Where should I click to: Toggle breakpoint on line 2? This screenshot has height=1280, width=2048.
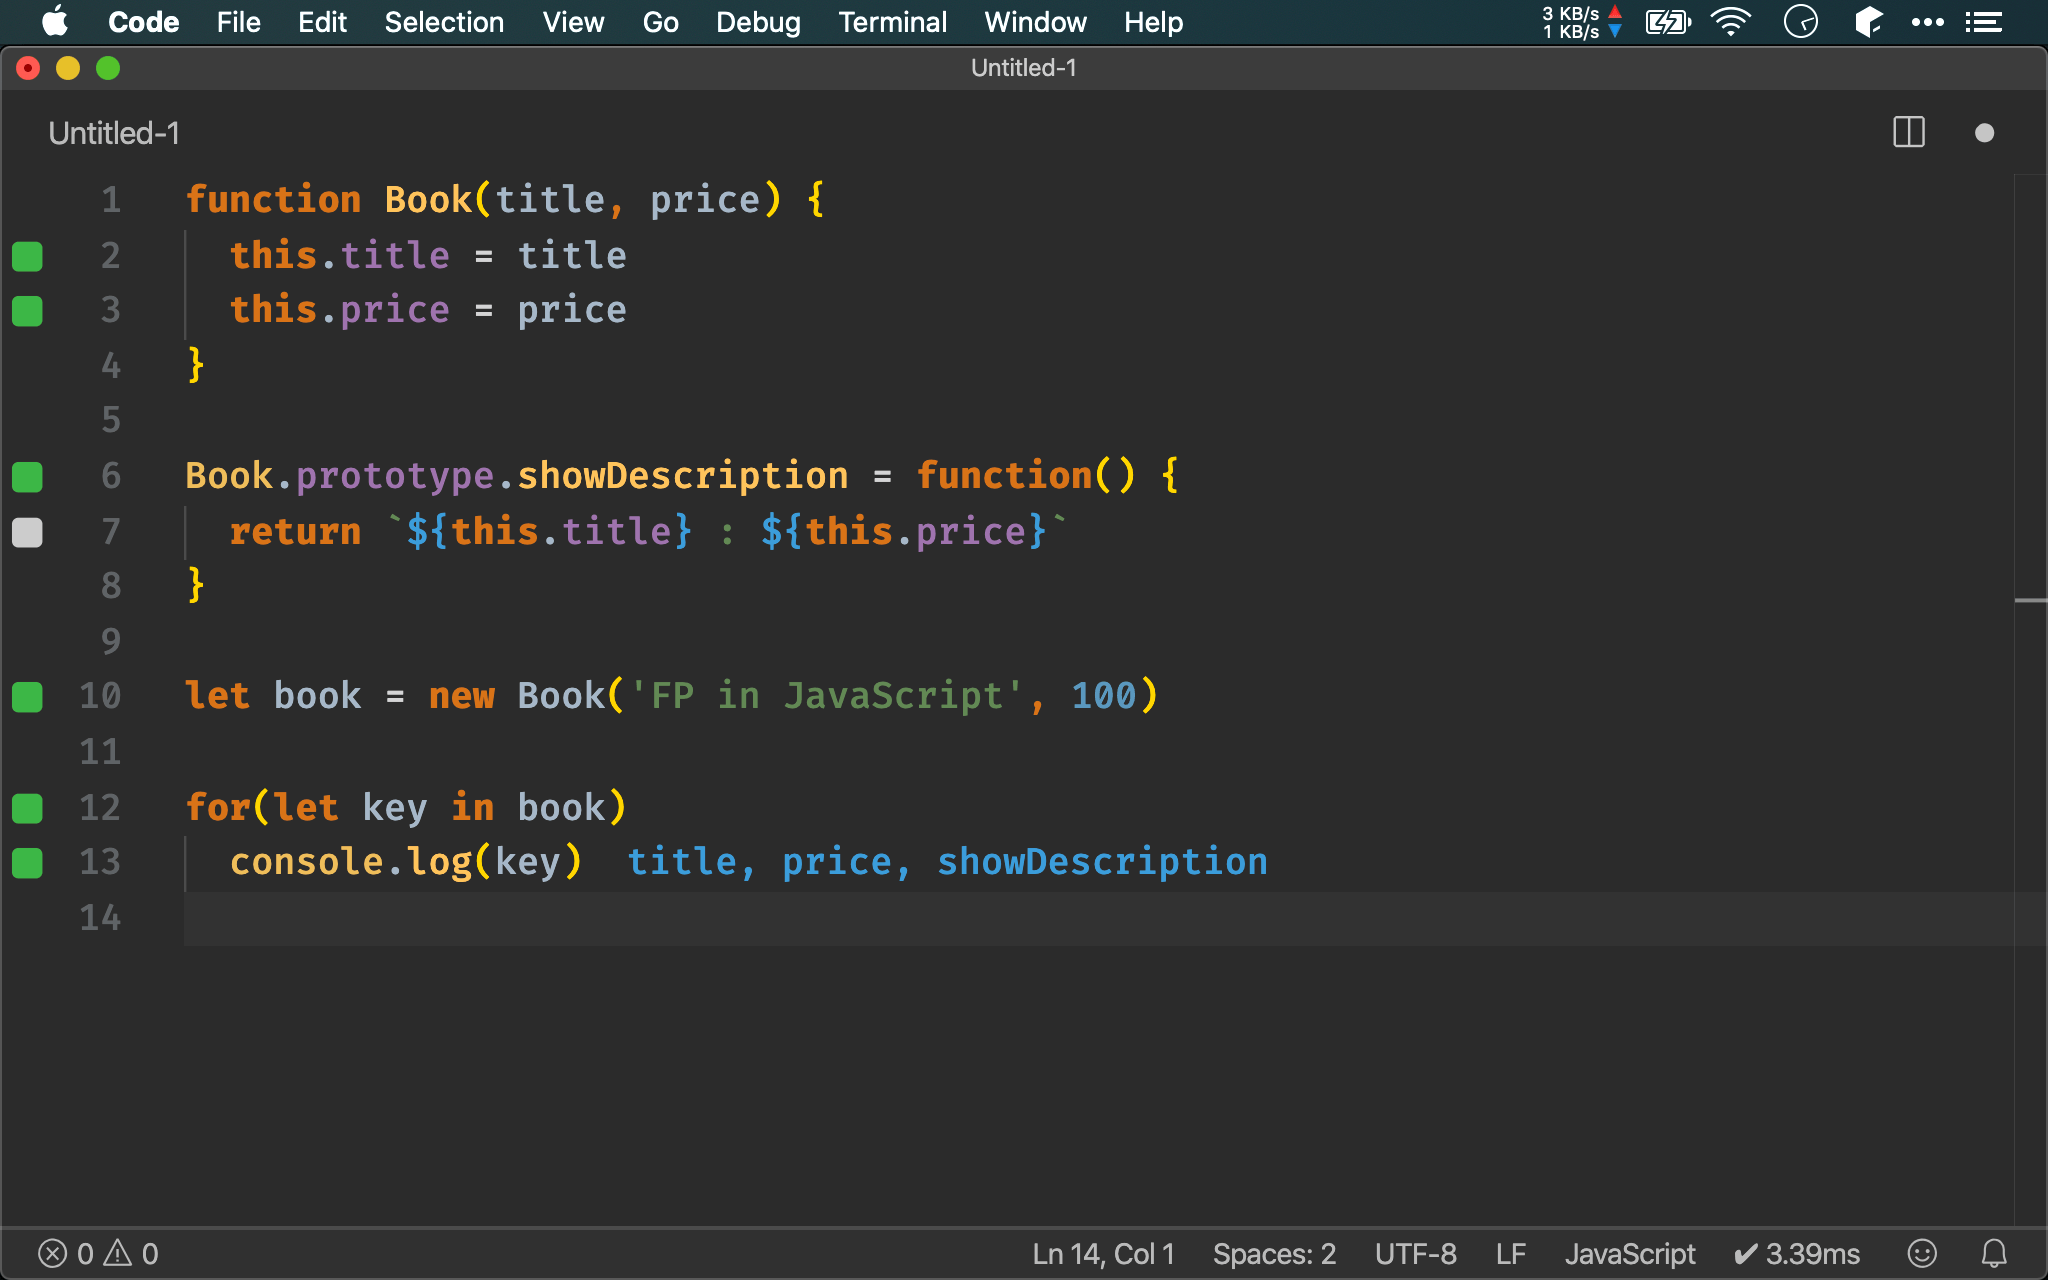coord(28,255)
